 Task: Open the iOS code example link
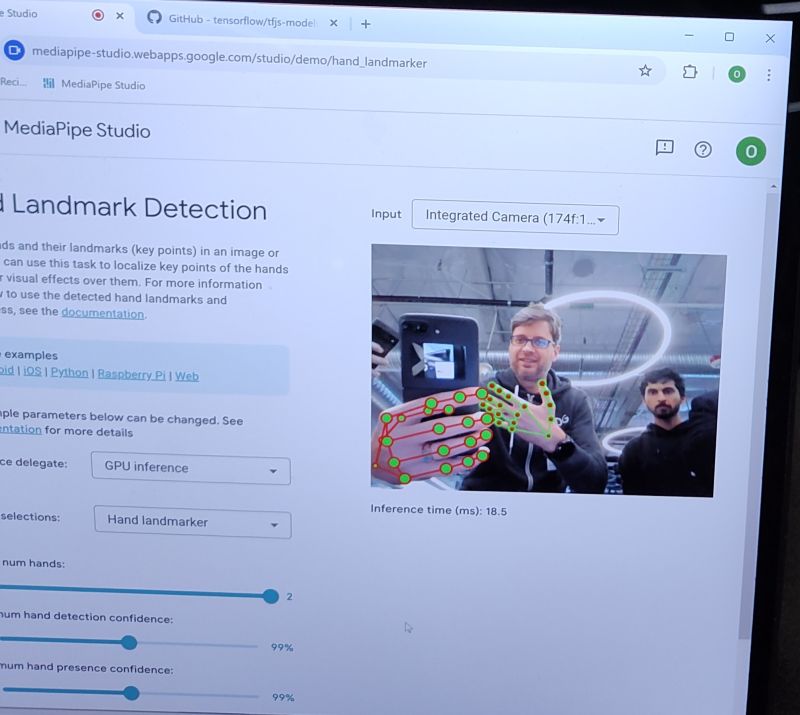32,371
